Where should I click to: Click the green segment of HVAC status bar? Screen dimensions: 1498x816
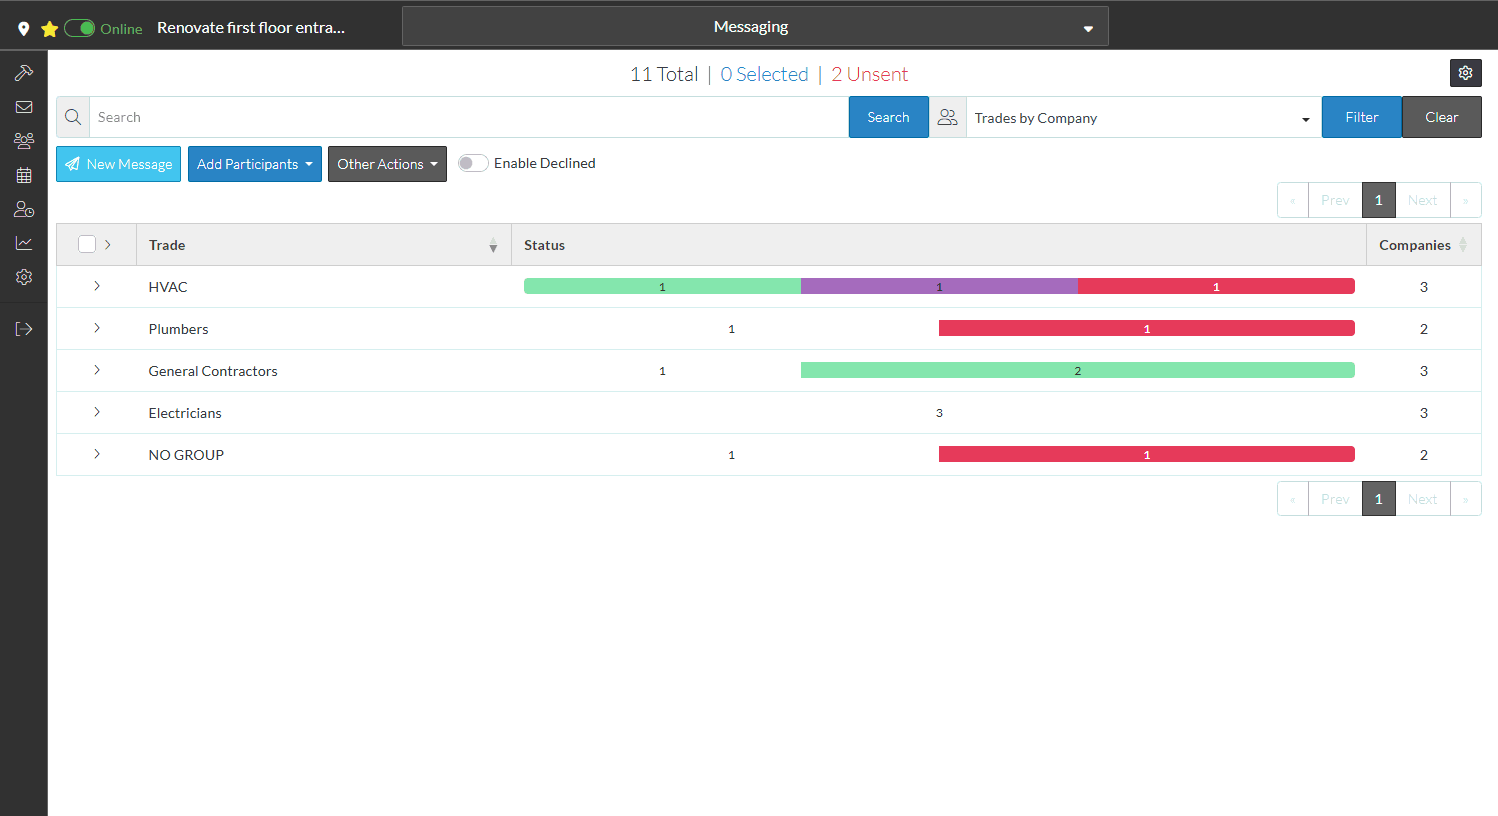pyautogui.click(x=662, y=286)
